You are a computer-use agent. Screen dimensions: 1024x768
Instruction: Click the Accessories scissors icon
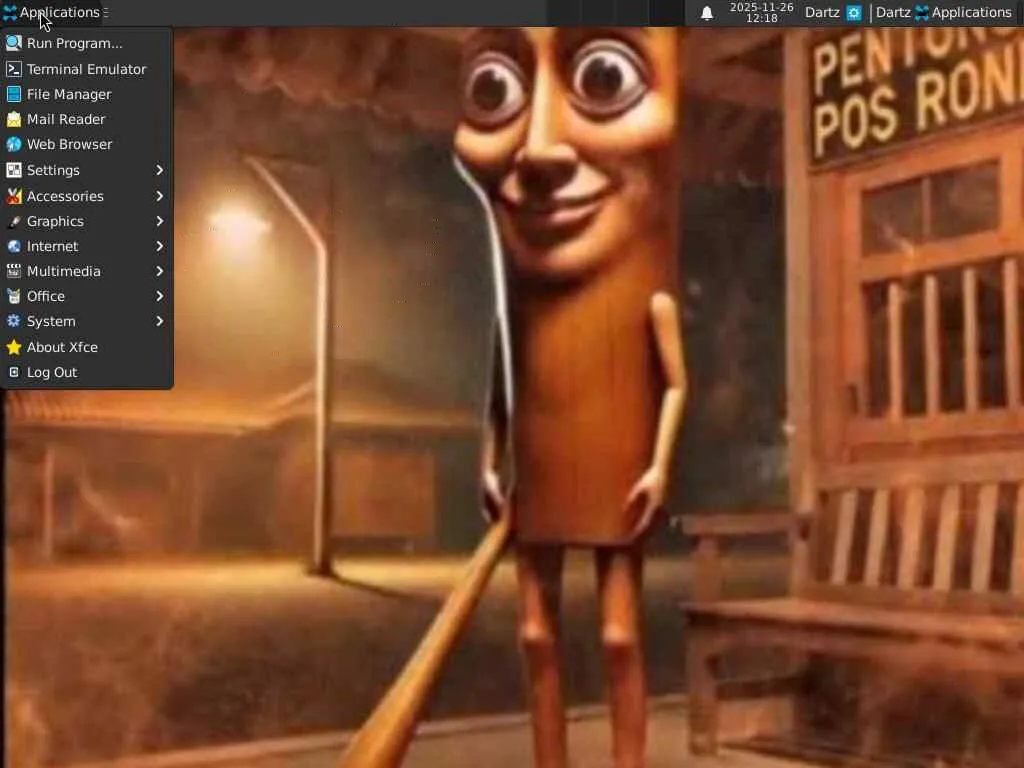[14, 196]
